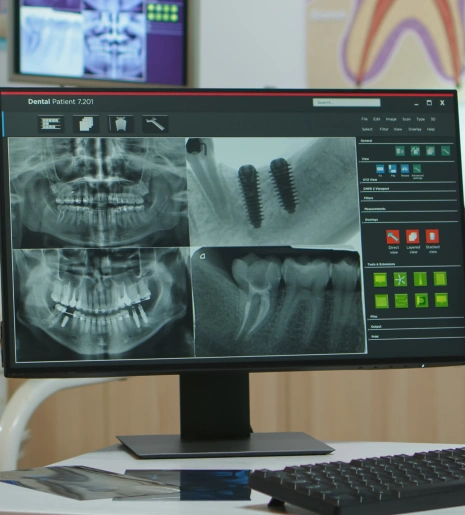This screenshot has height=515, width=465.
Task: Click the Rotate view icon
Action: [405, 169]
